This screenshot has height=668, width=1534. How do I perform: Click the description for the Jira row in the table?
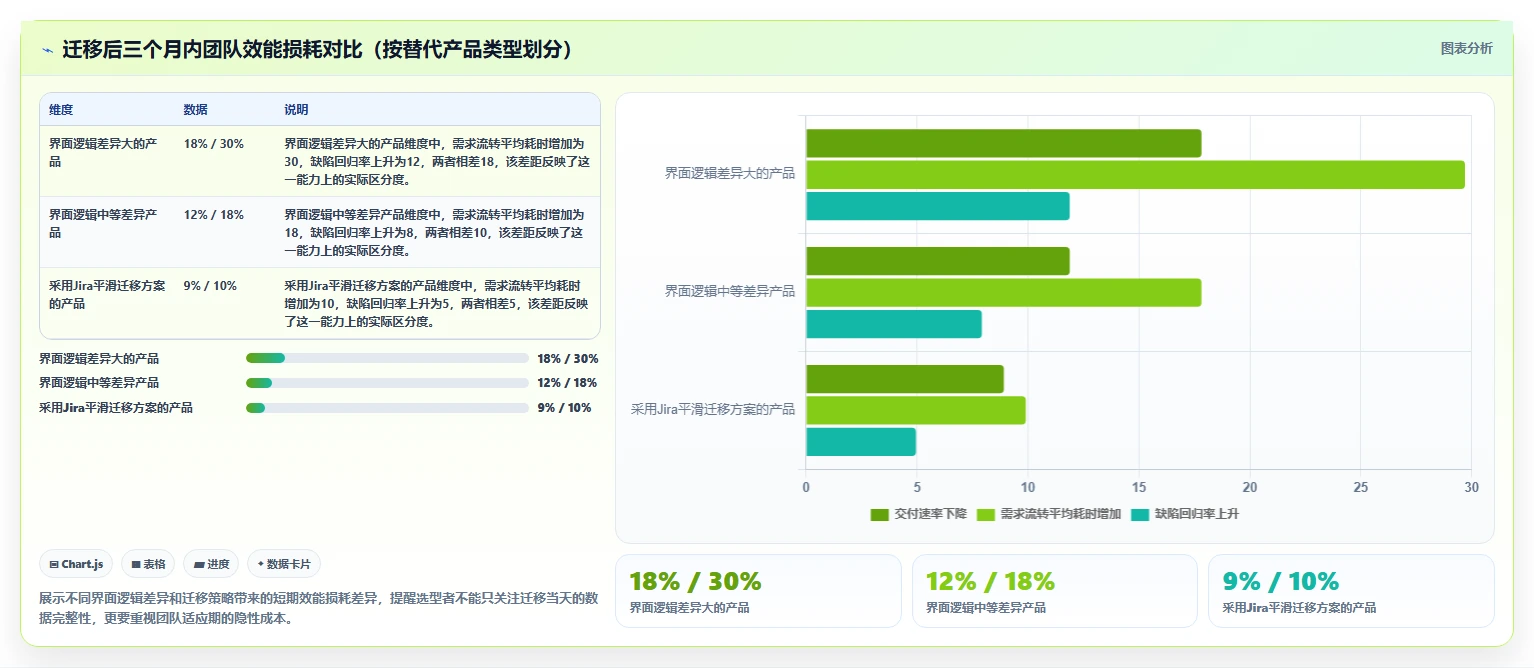(437, 304)
